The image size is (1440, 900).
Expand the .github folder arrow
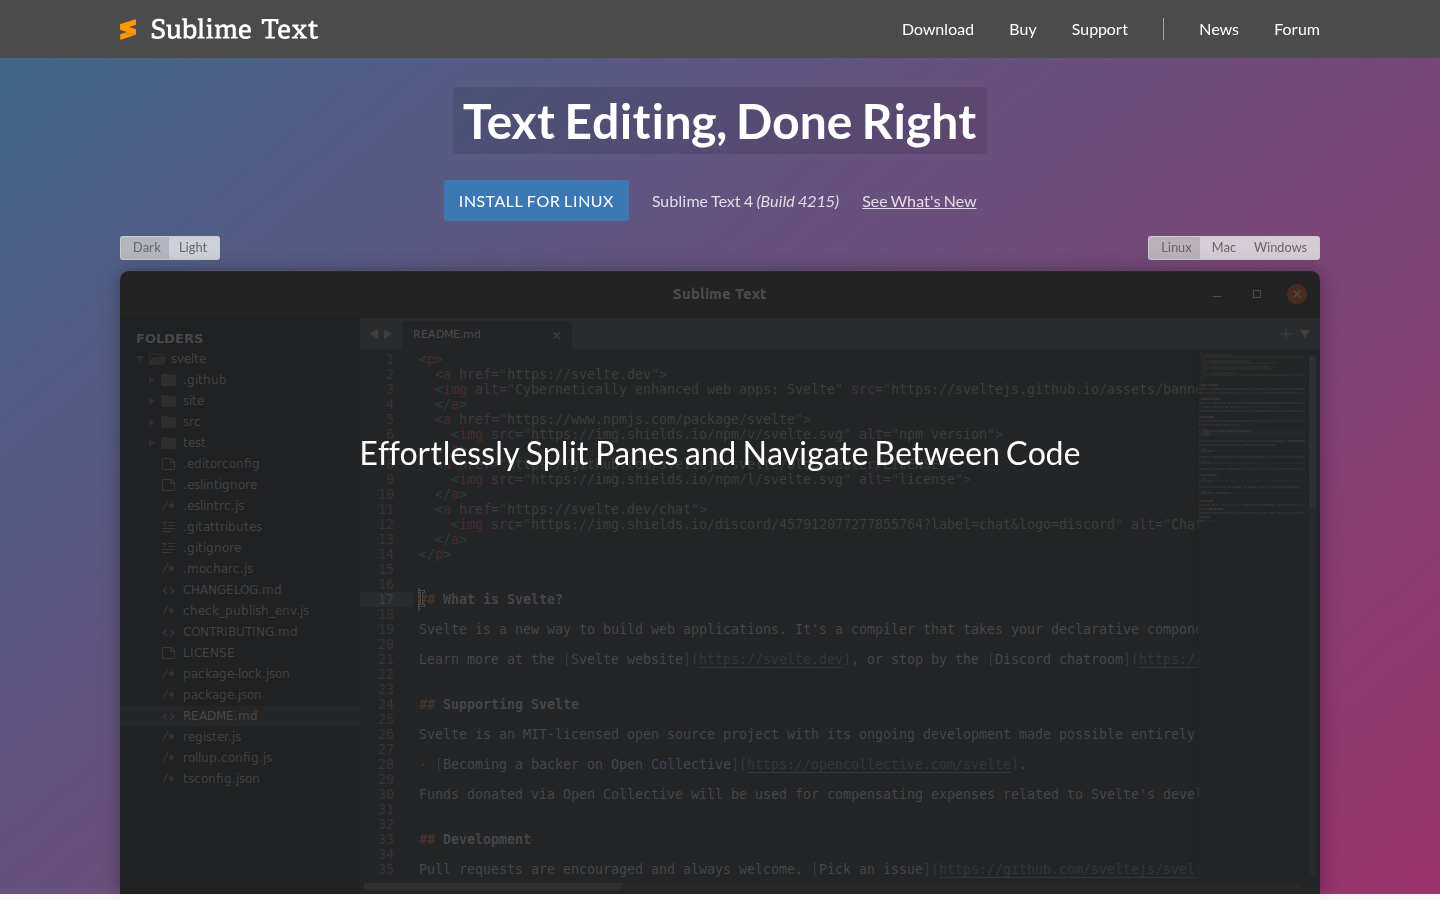click(x=152, y=380)
